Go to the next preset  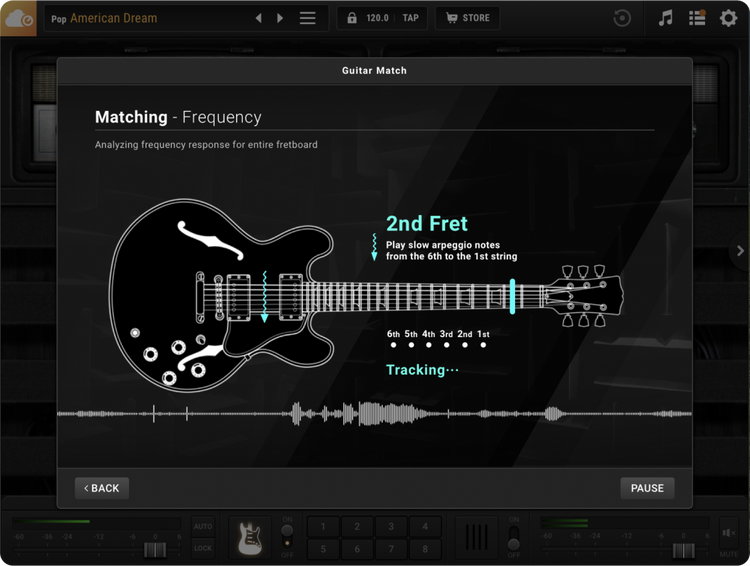[280, 18]
